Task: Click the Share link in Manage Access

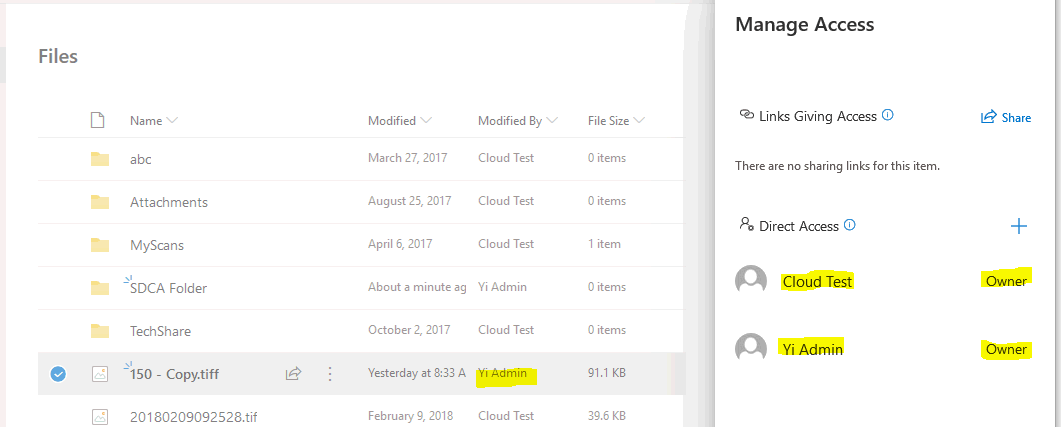Action: [x=1006, y=117]
